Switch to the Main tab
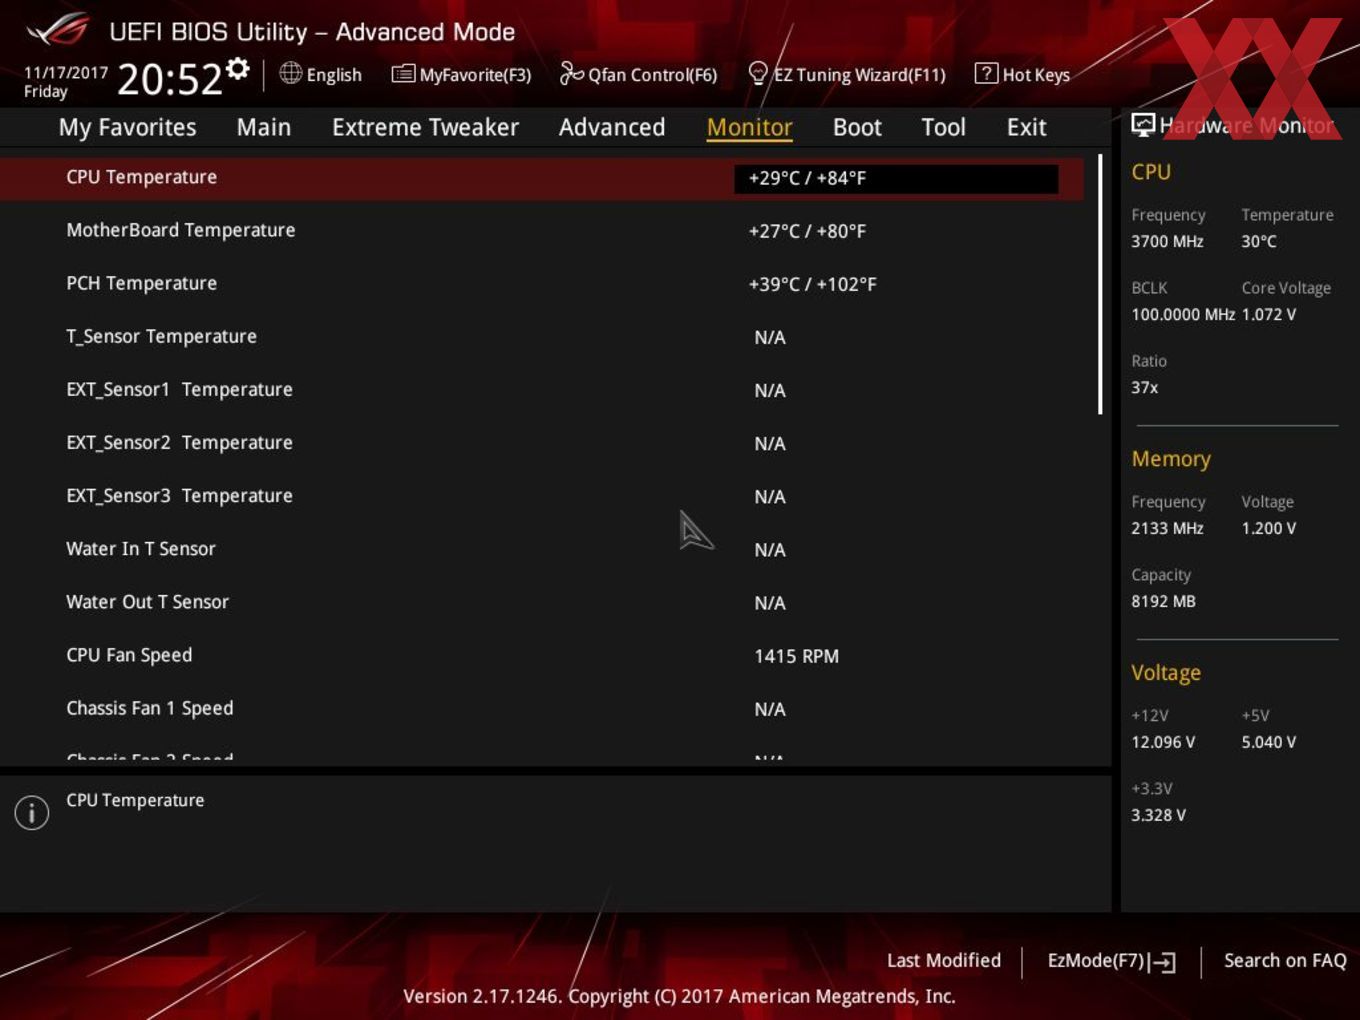Viewport: 1360px width, 1020px height. [x=264, y=127]
